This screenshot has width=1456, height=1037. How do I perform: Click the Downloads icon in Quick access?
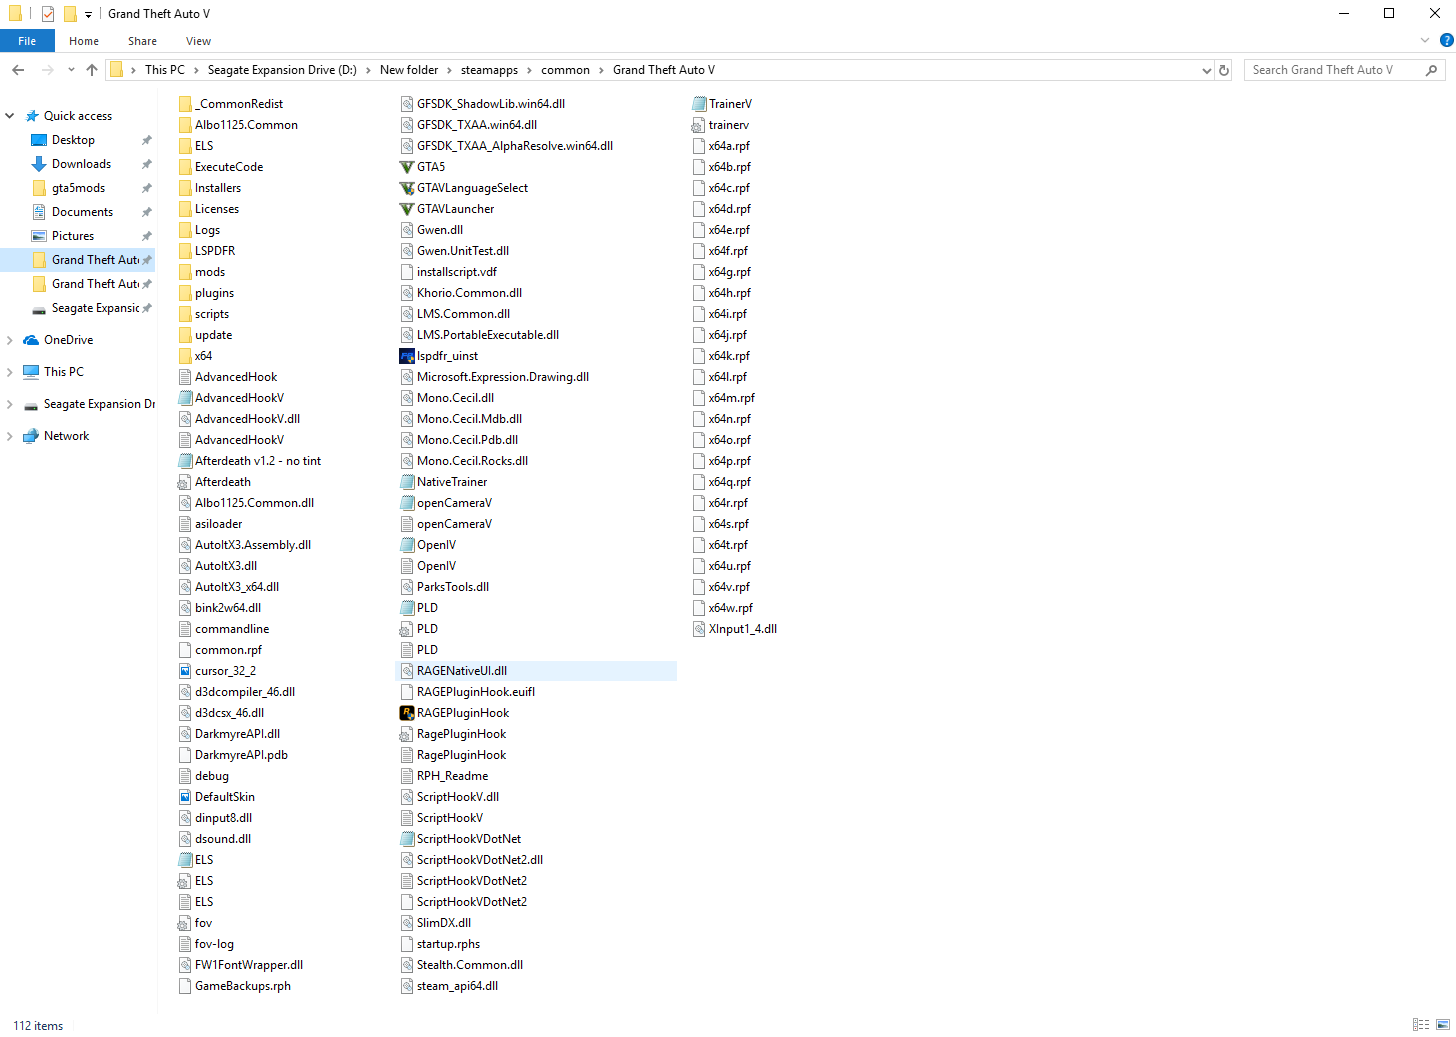coord(39,164)
